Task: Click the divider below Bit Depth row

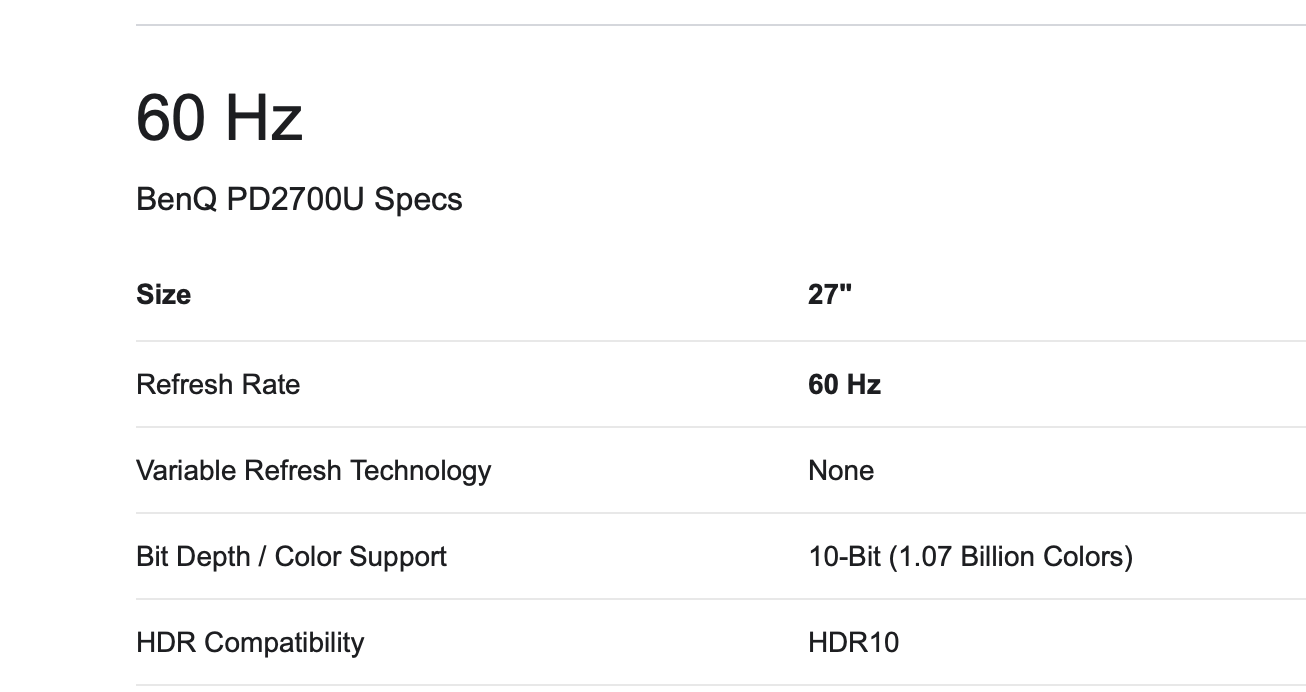Action: (x=720, y=599)
